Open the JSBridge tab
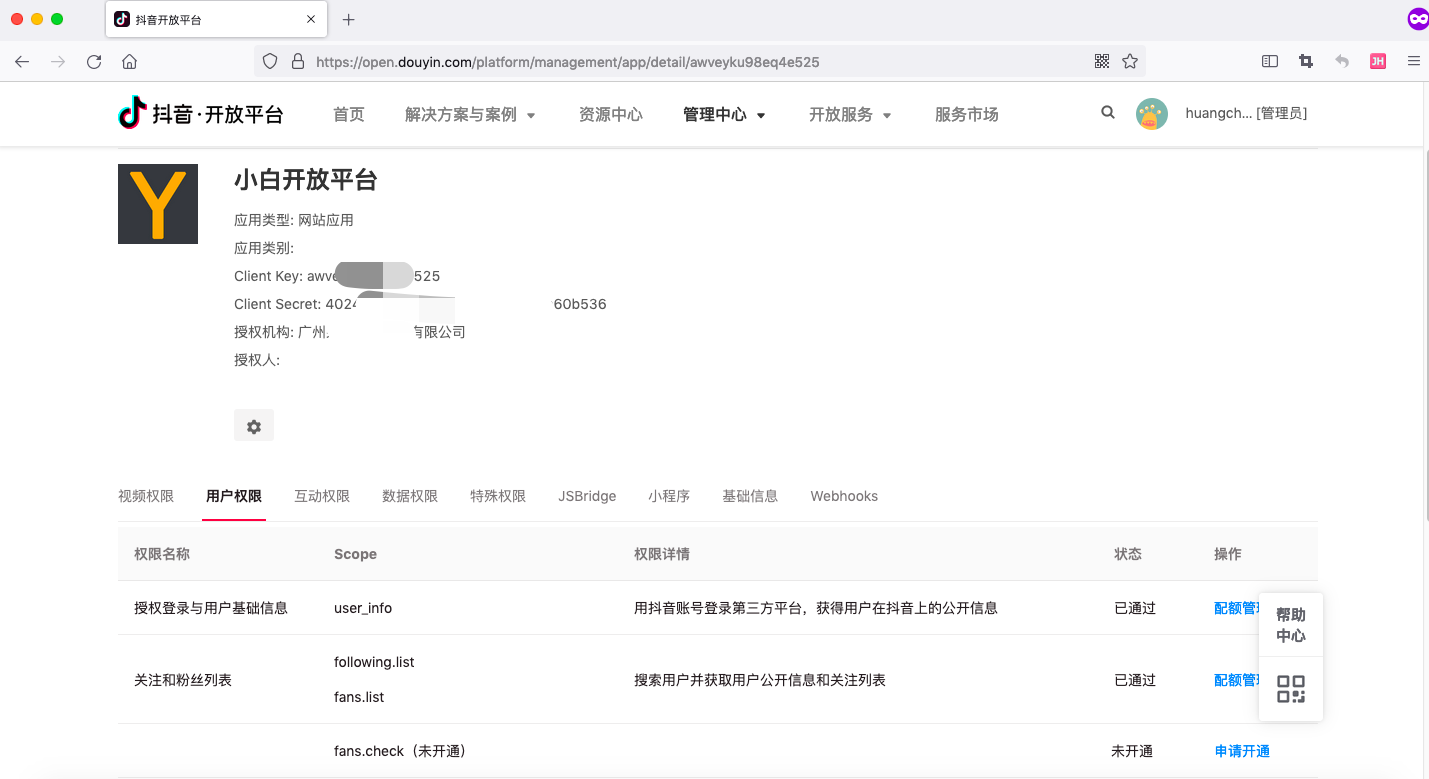1429x779 pixels. click(587, 496)
